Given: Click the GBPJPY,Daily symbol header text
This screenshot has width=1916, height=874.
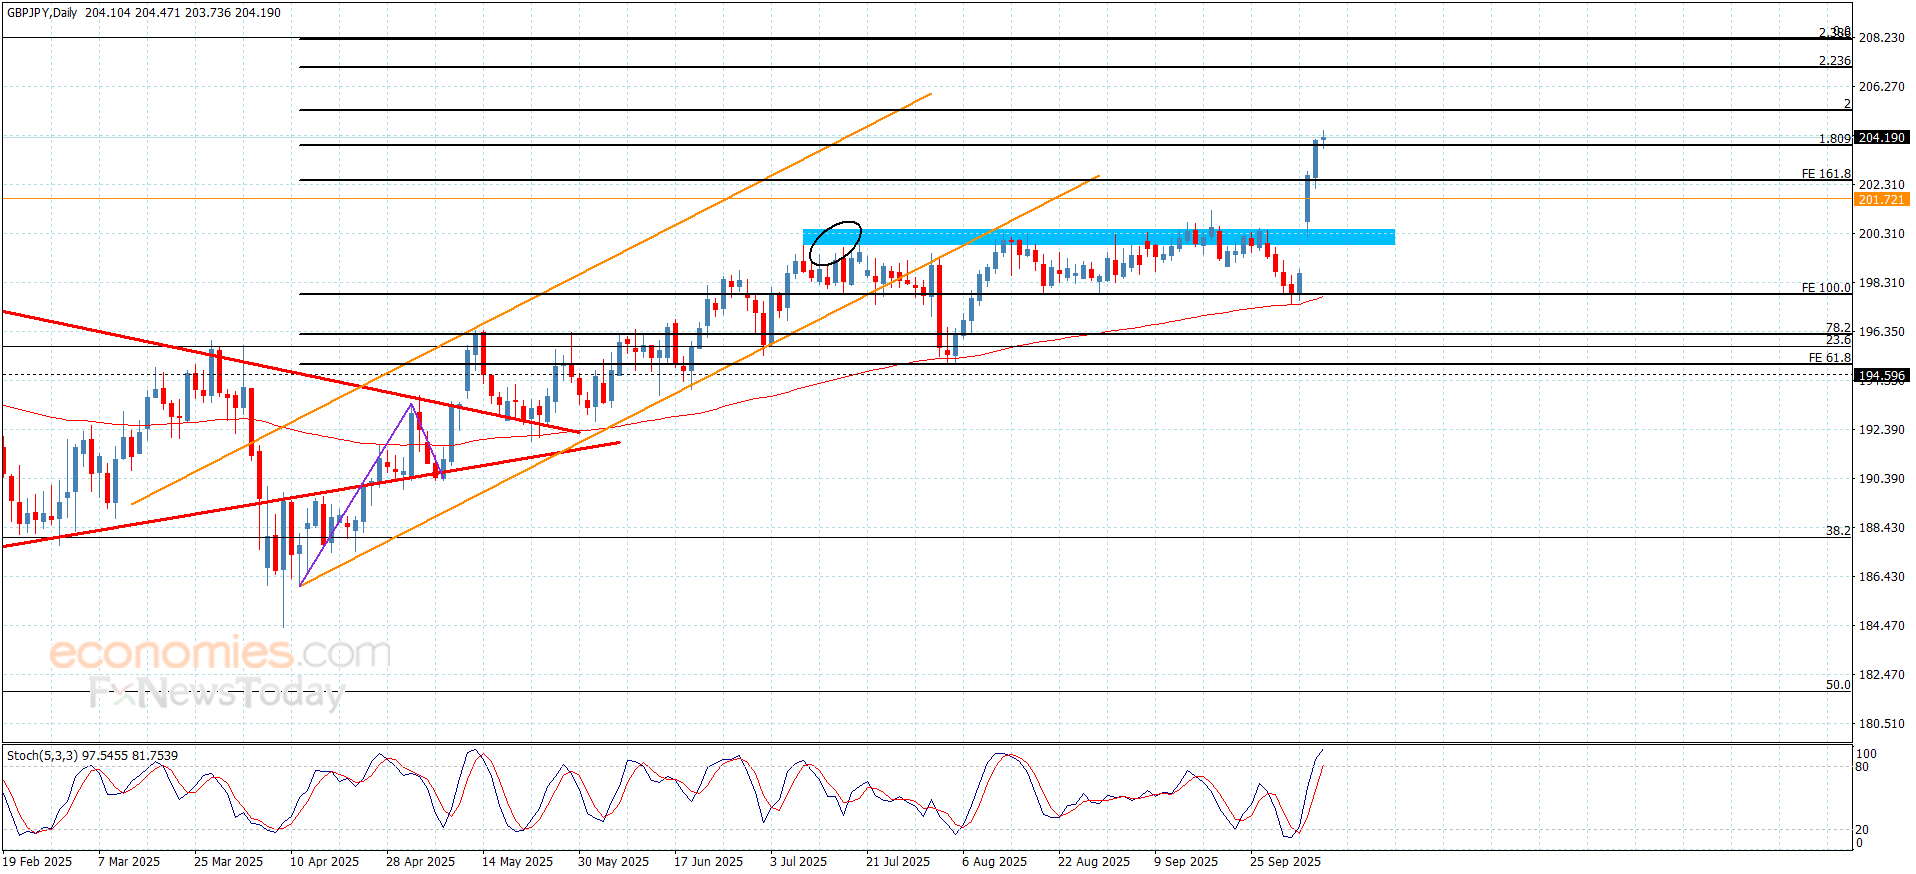Looking at the screenshot, I should [x=42, y=13].
